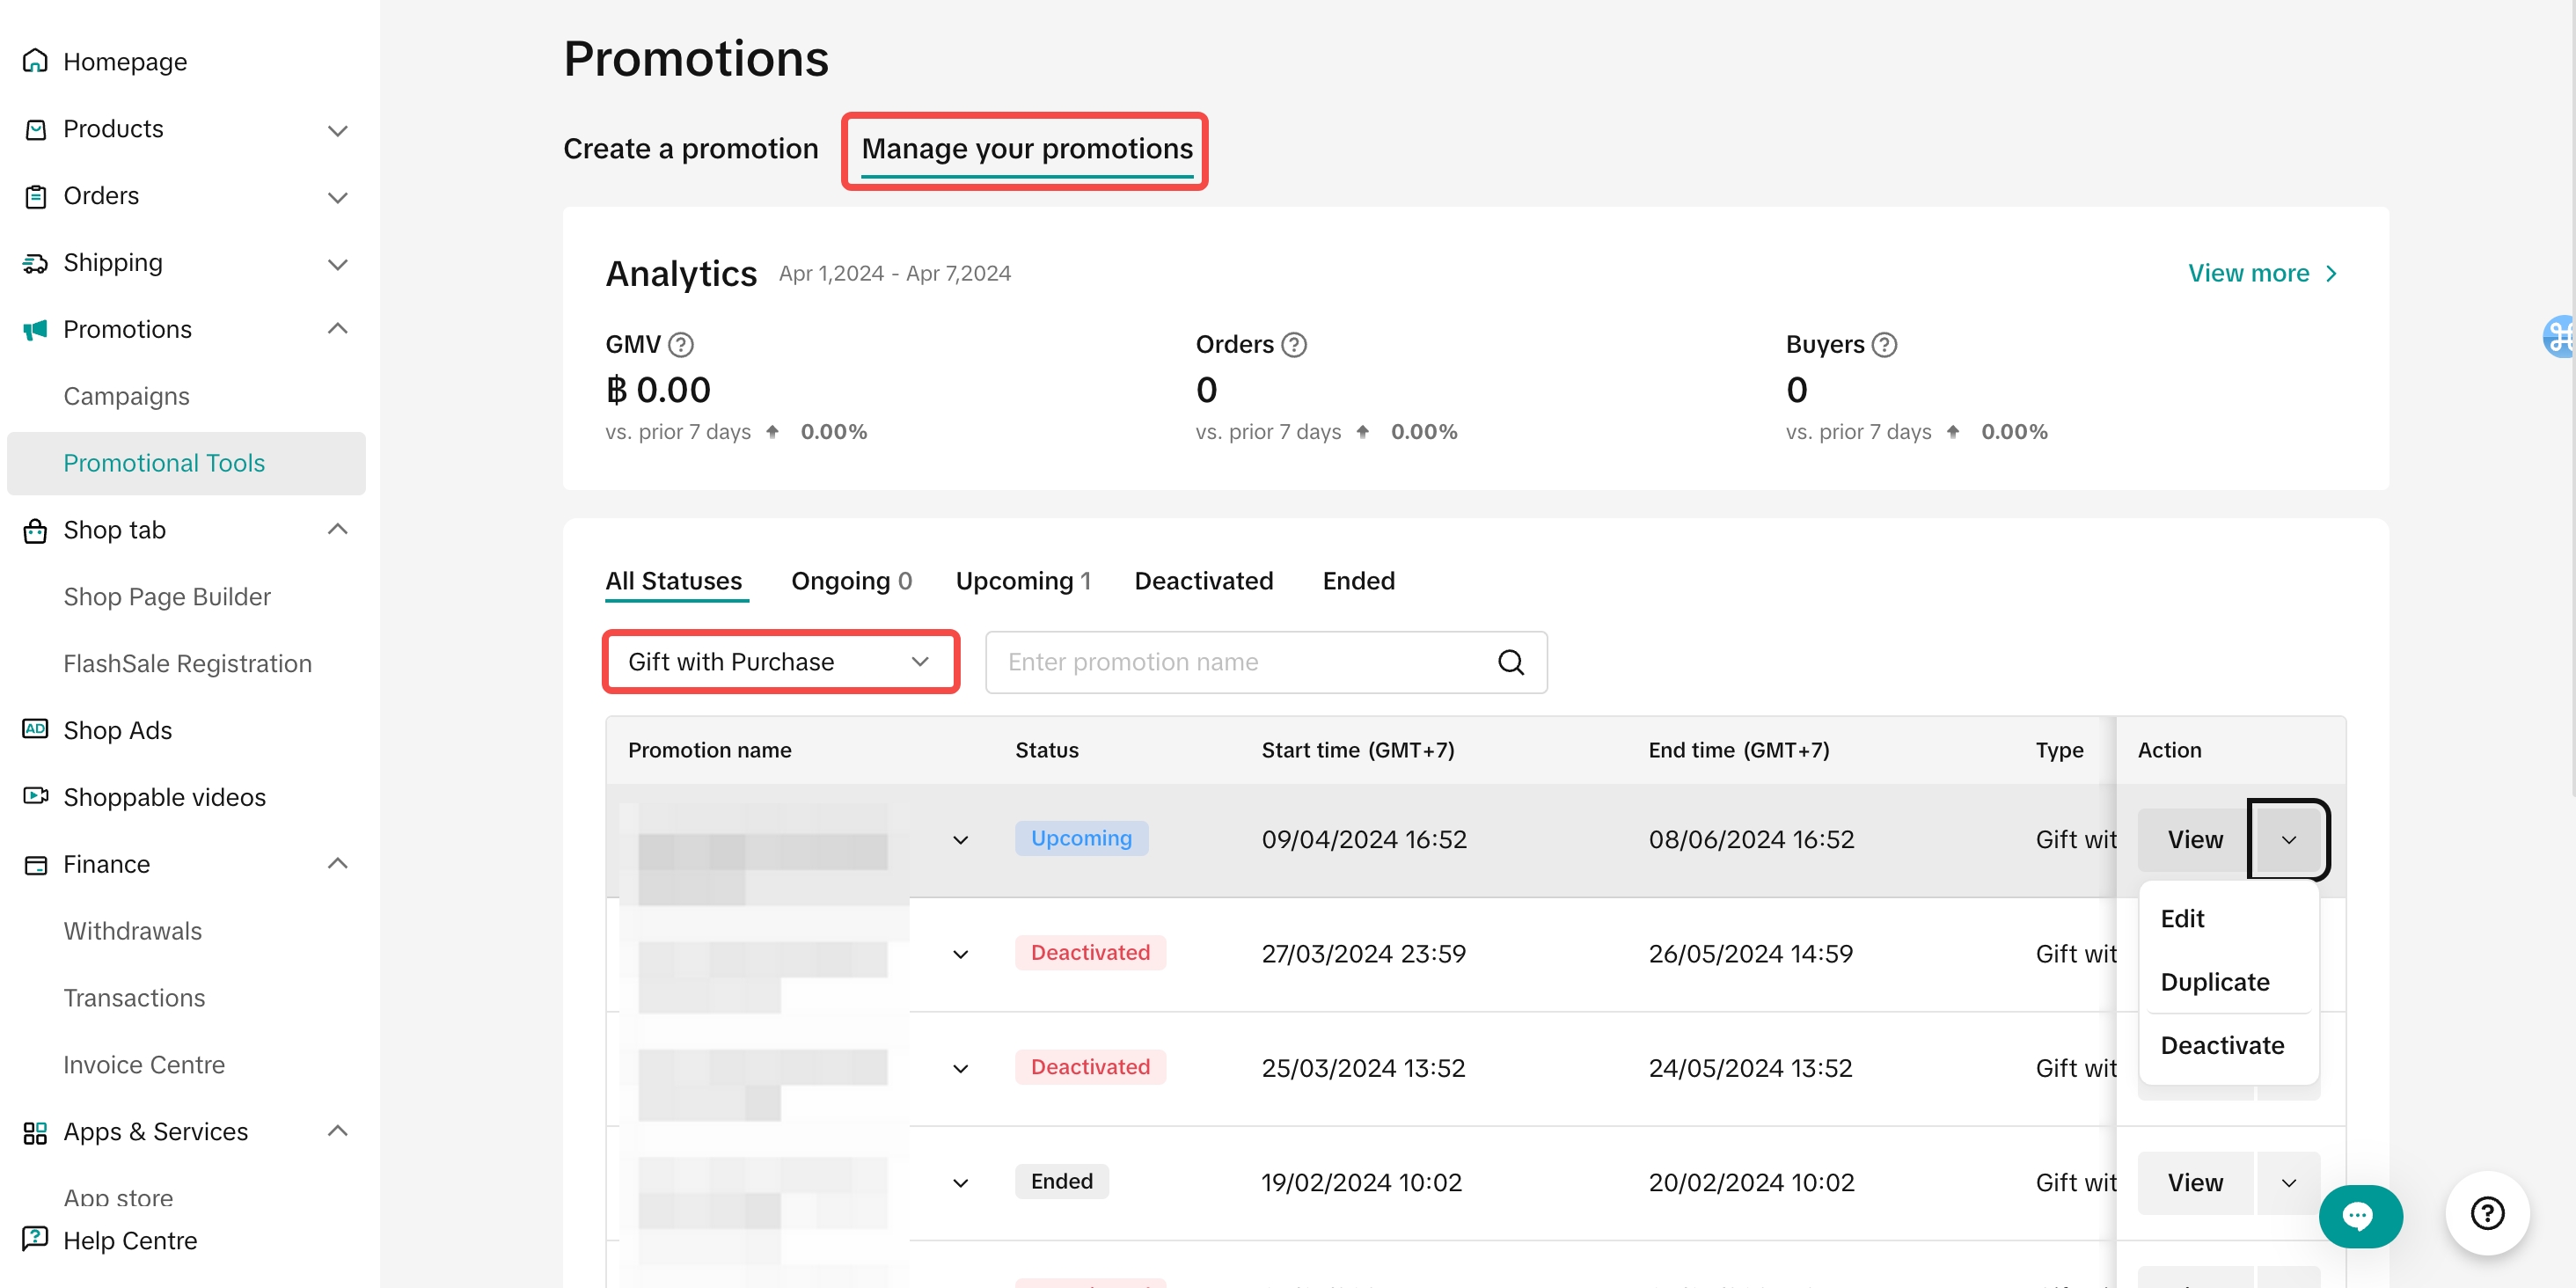Click the Orders info question-mark icon
2576x1288 pixels.
[1294, 345]
